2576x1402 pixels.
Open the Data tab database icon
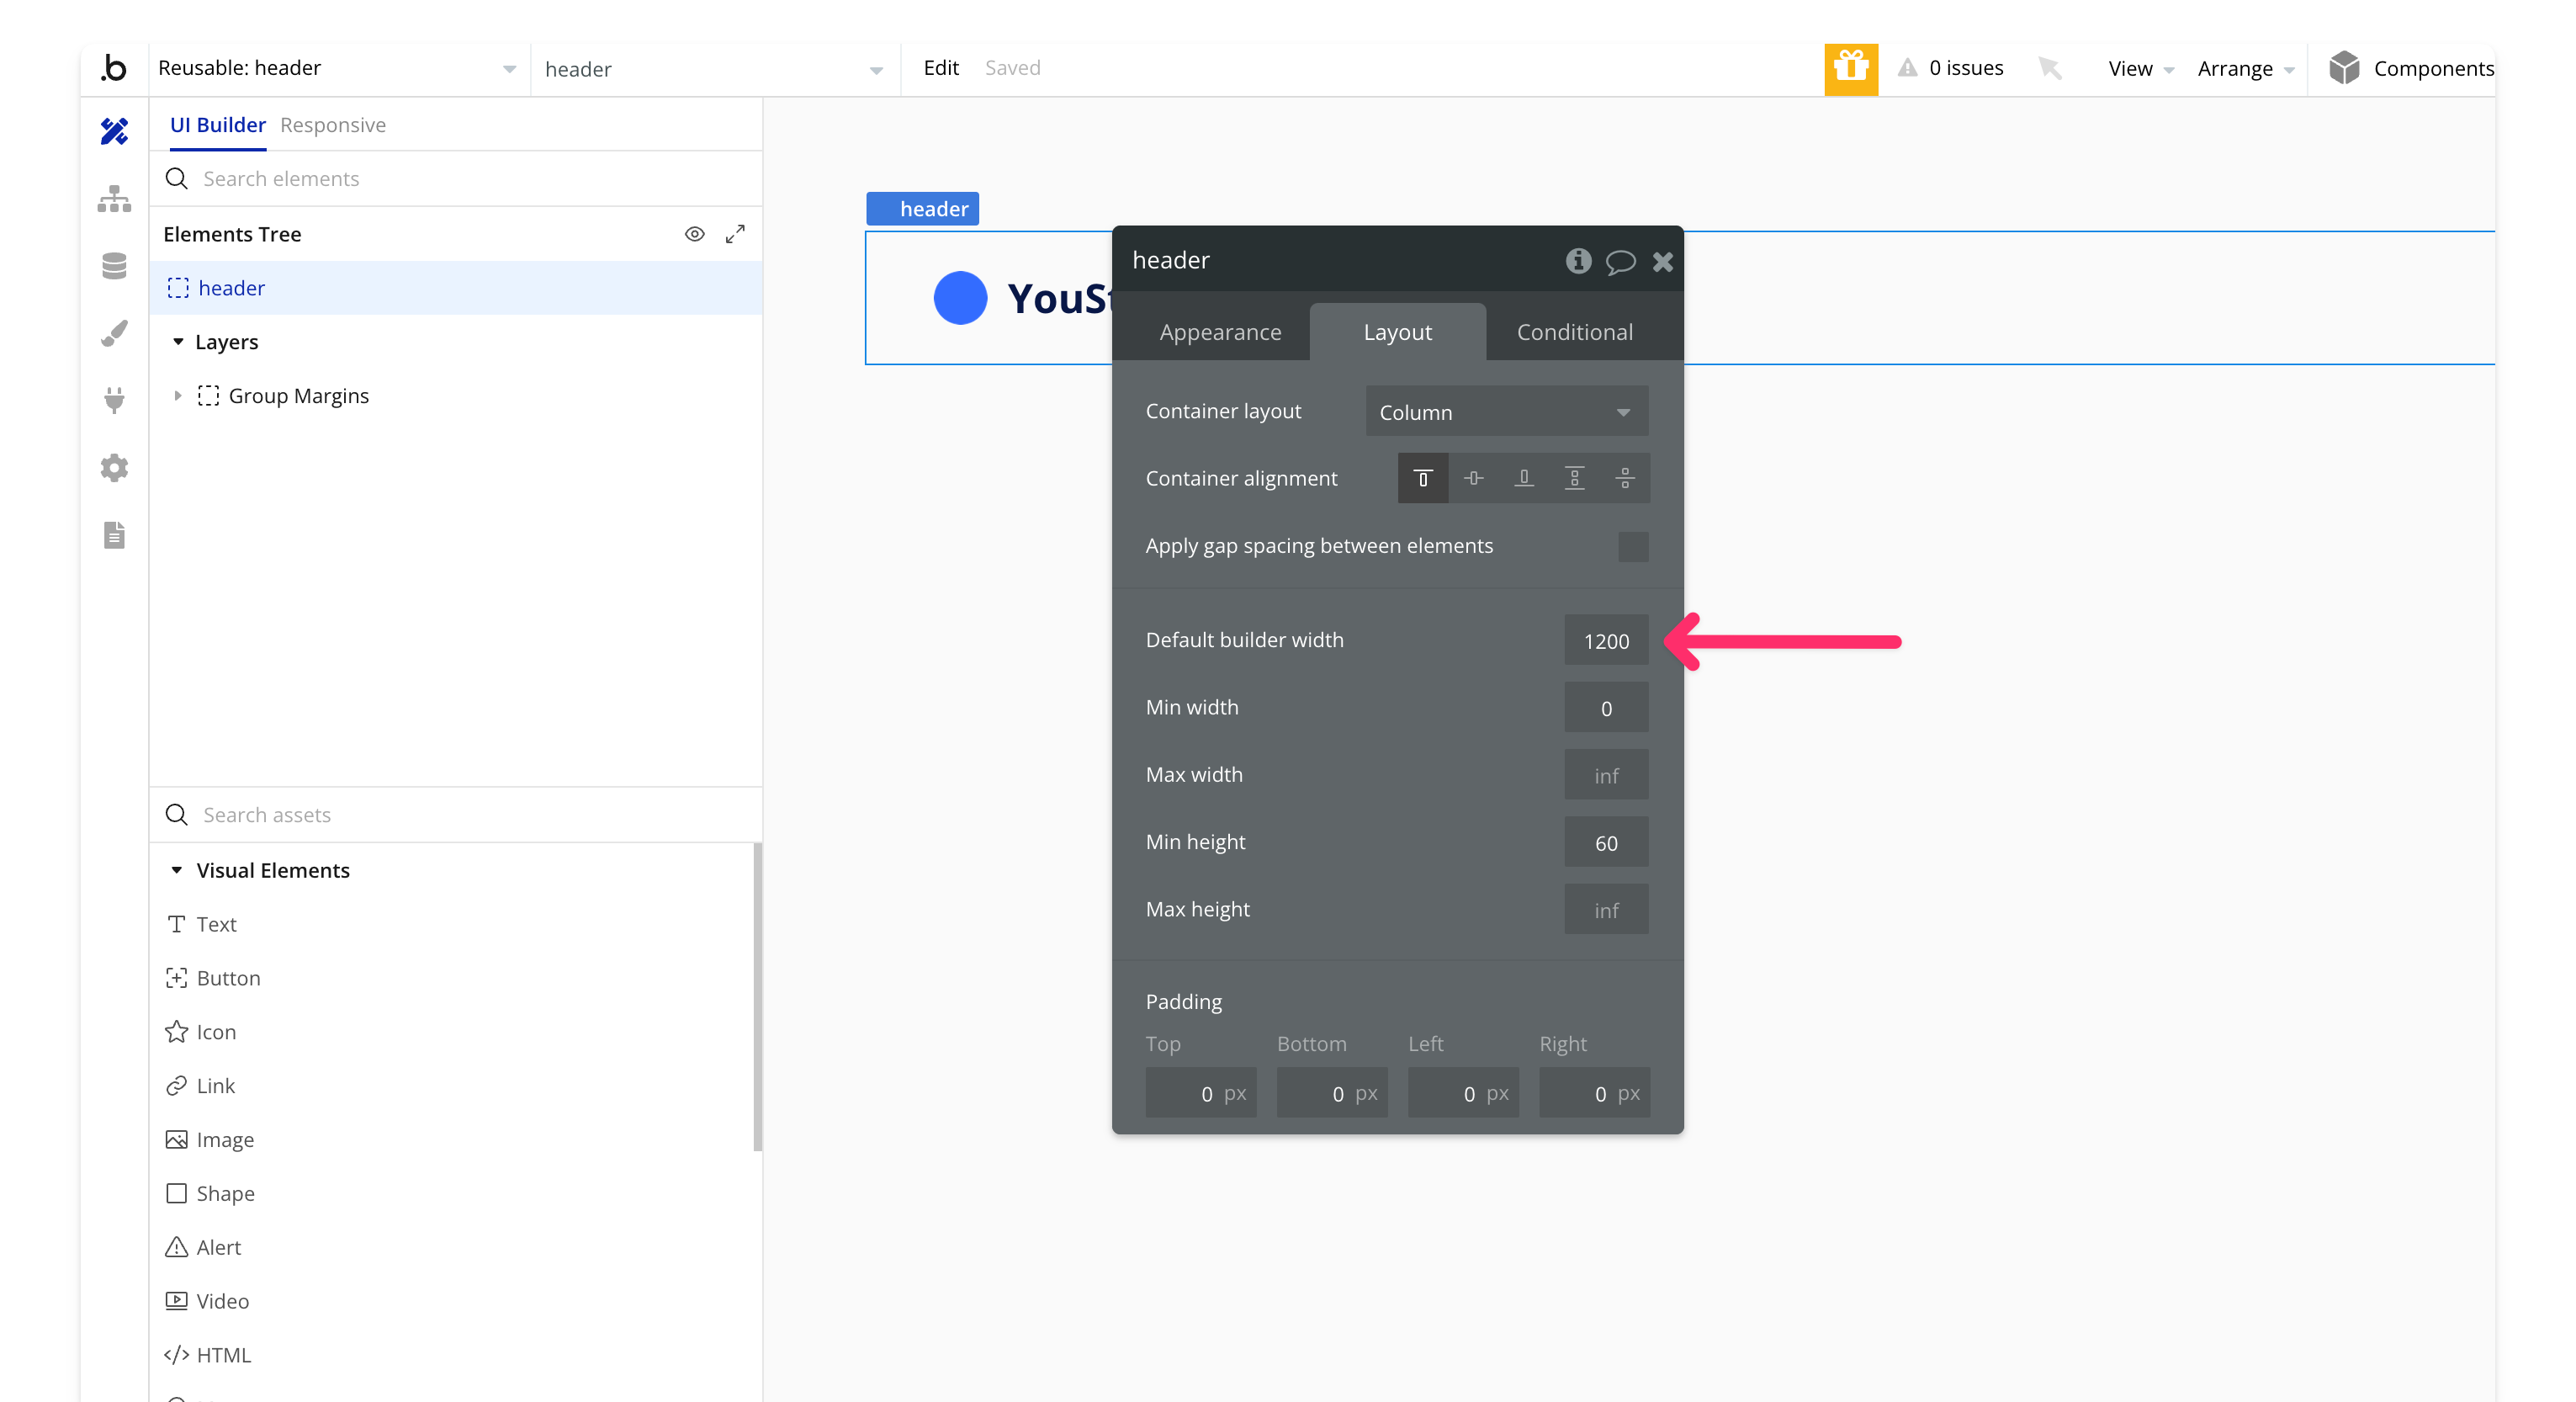tap(114, 266)
